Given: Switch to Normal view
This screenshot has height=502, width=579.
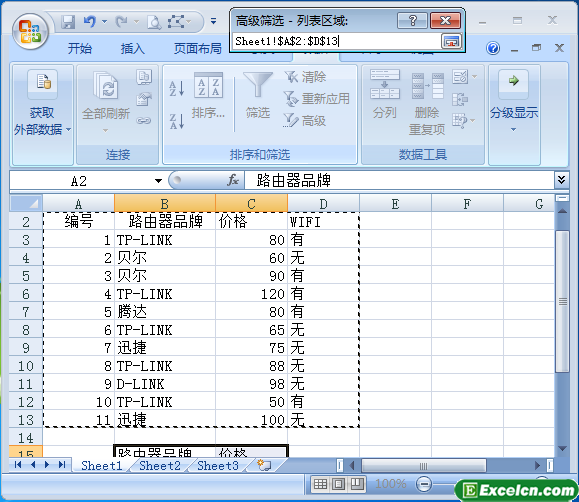Looking at the screenshot, I should point(320,484).
